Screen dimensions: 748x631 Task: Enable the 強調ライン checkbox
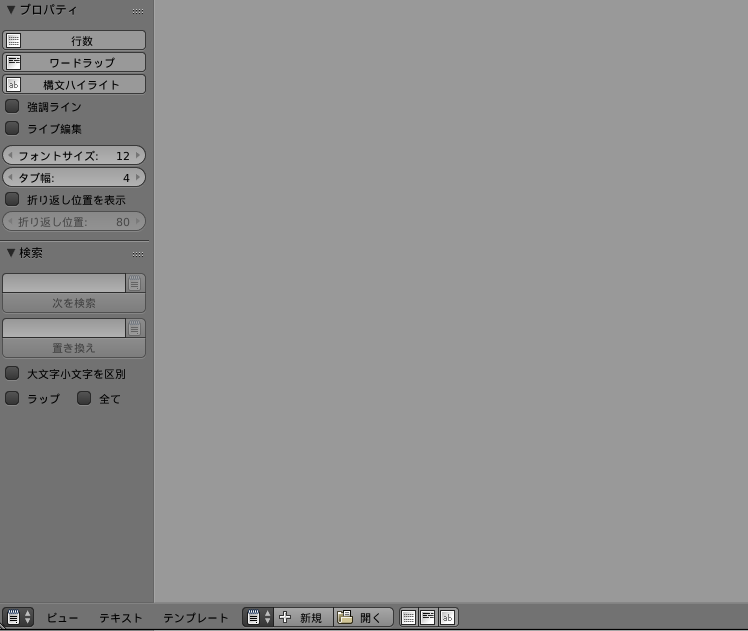[x=12, y=106]
